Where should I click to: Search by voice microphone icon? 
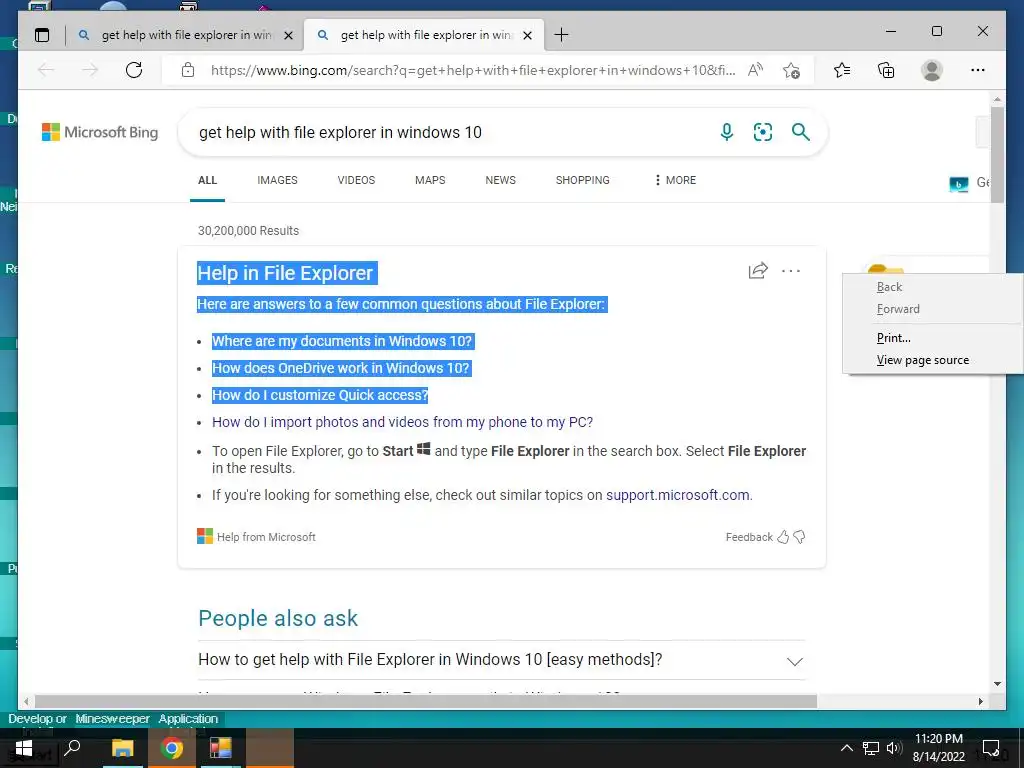[x=727, y=133]
